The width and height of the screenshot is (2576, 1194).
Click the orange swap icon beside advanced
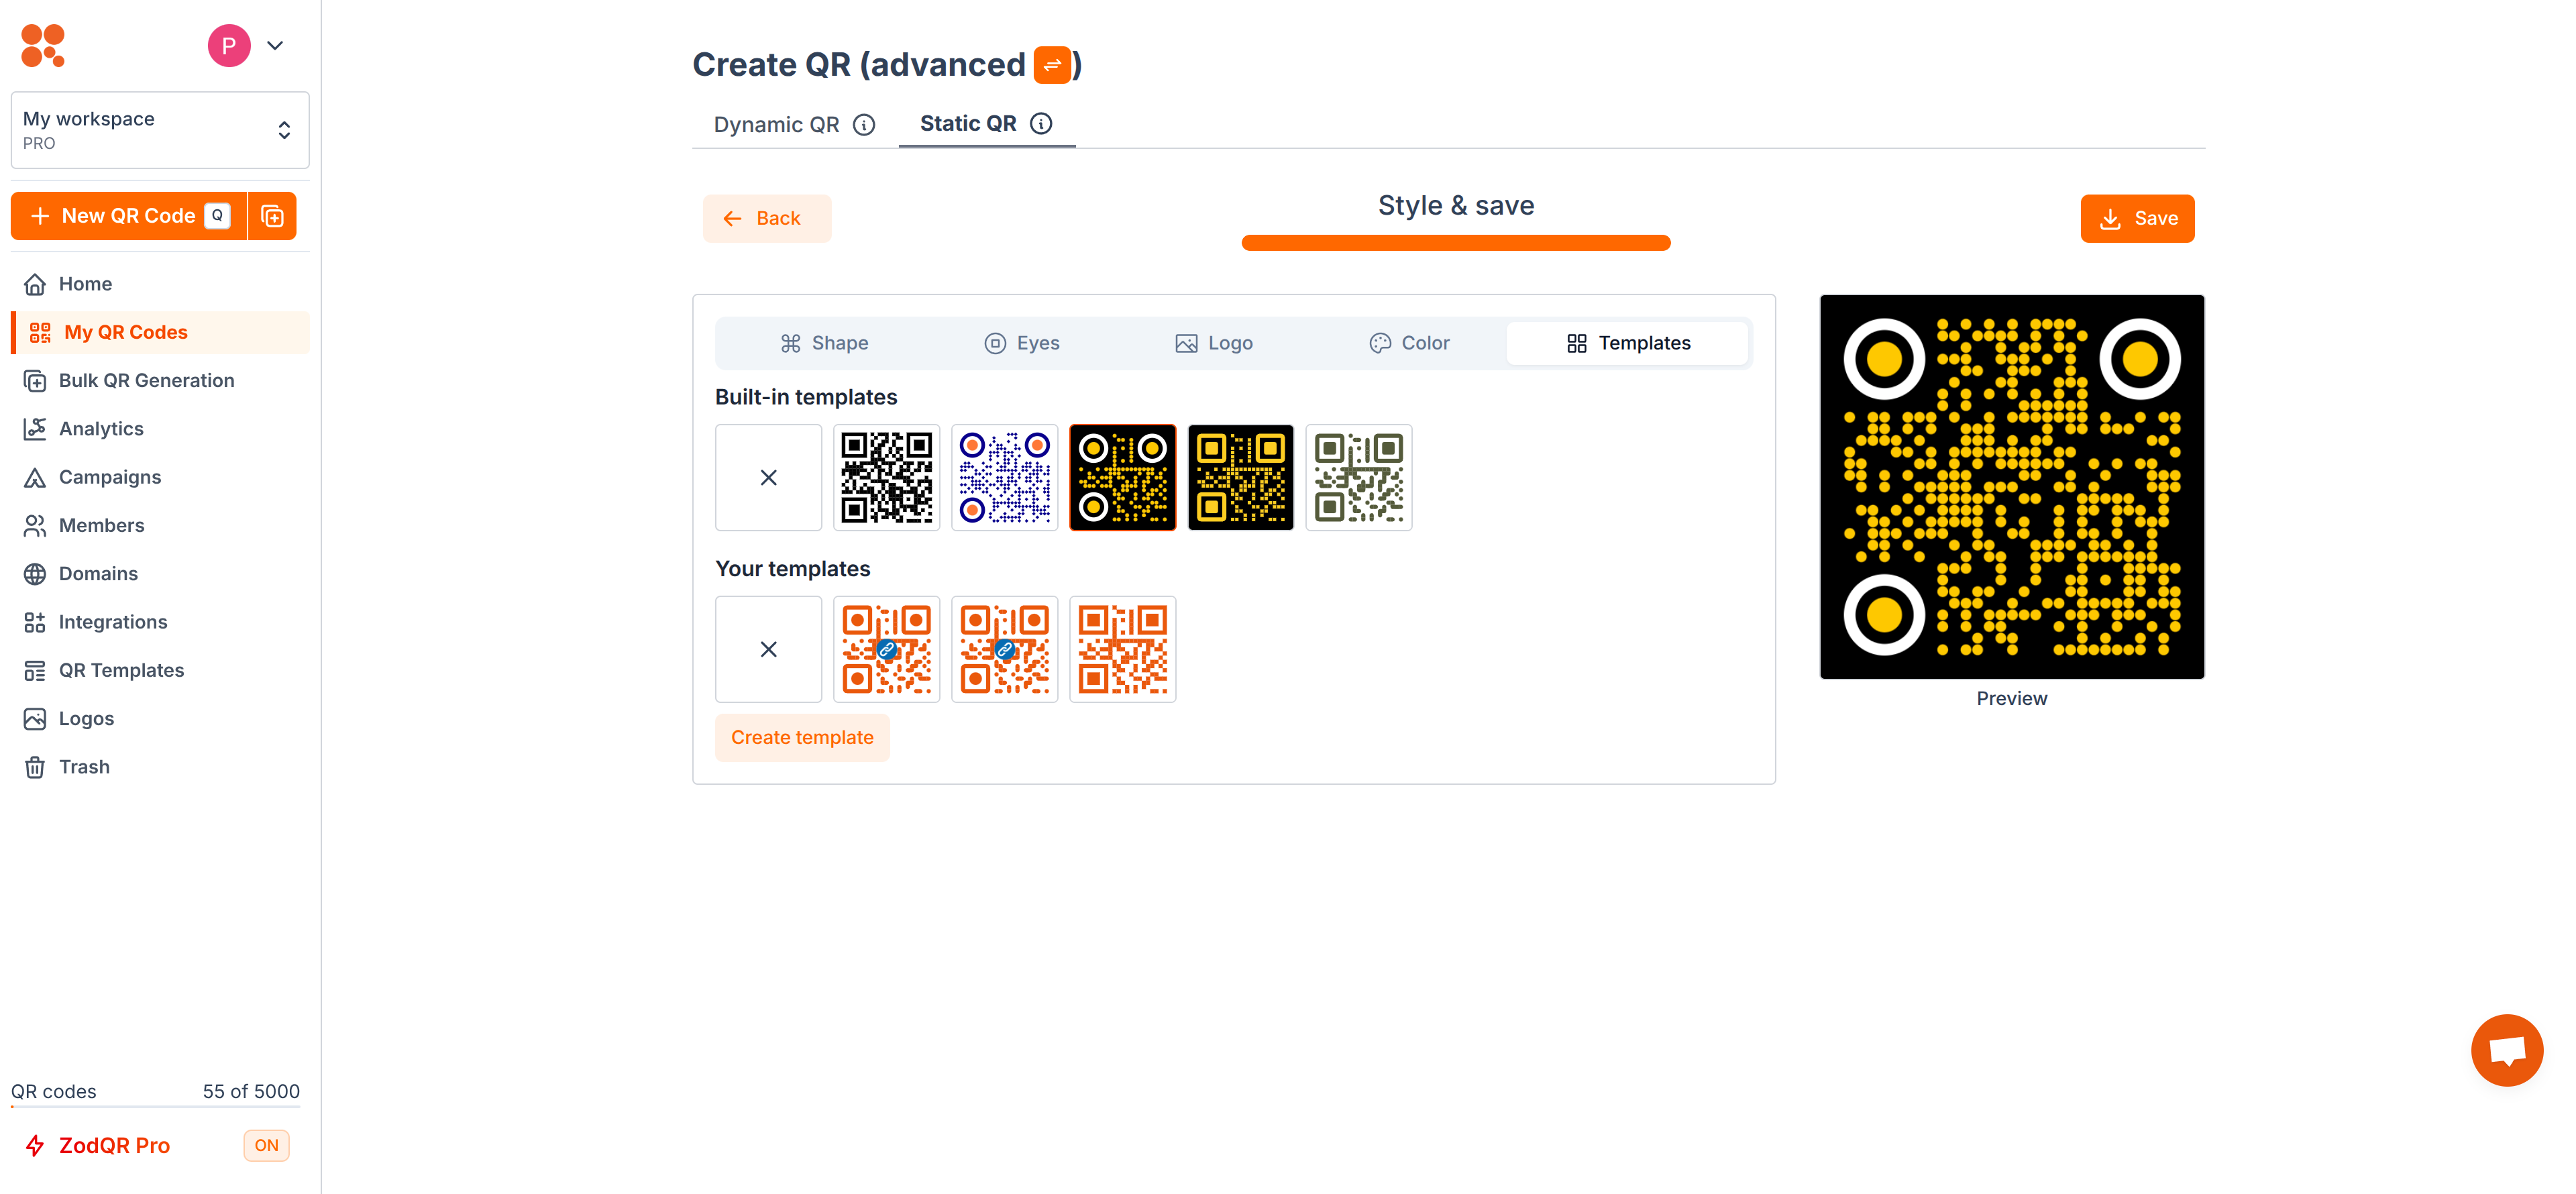(1052, 65)
